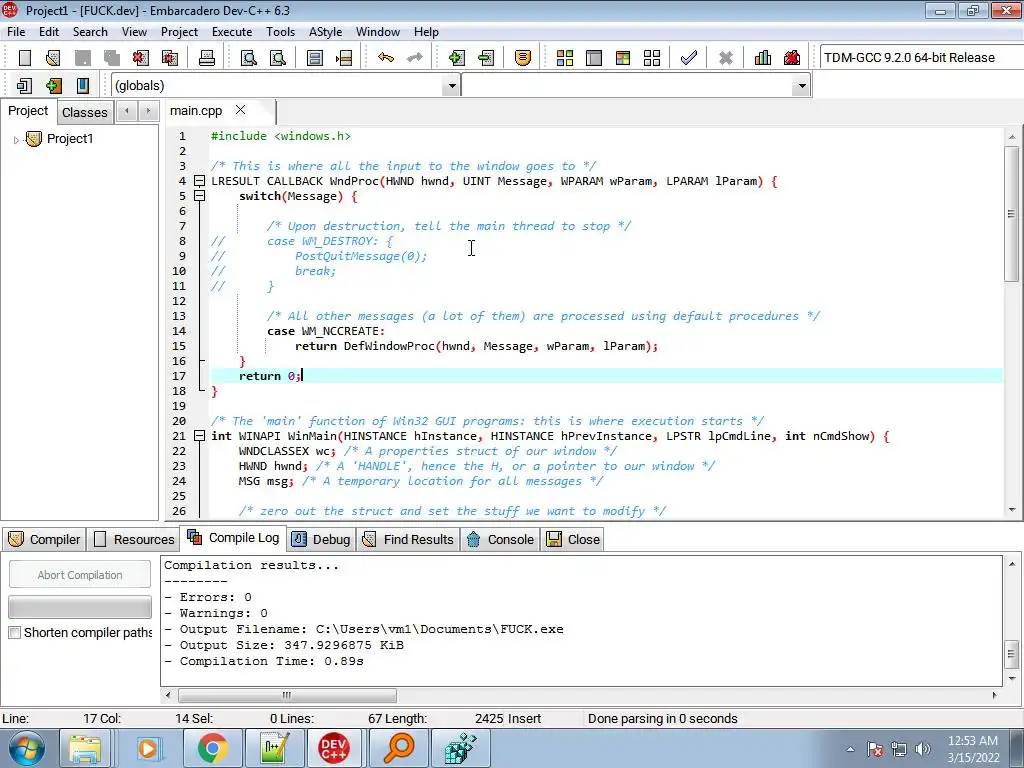Collapse the switch block fold at line 5
This screenshot has height=768, width=1024.
click(x=200, y=196)
